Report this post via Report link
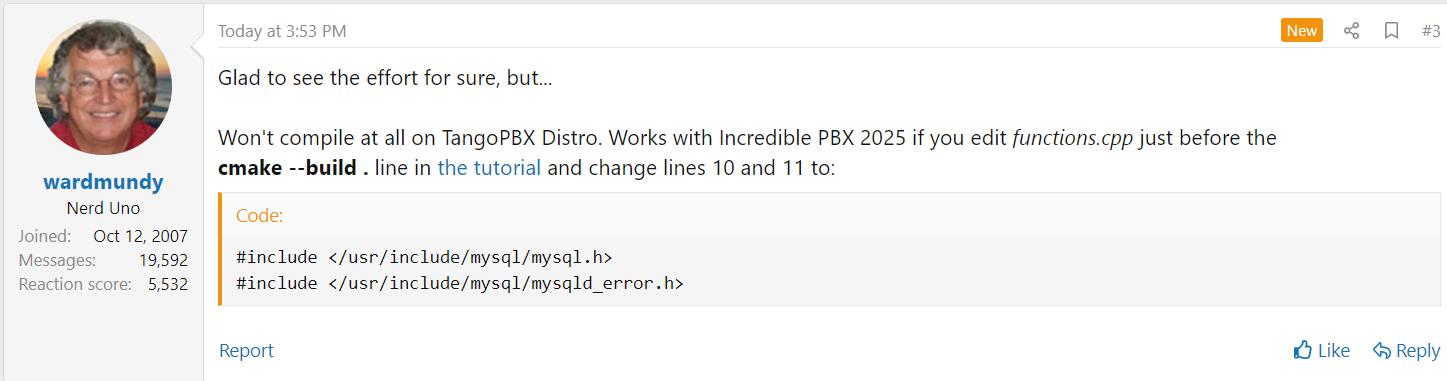1447x381 pixels. (246, 350)
